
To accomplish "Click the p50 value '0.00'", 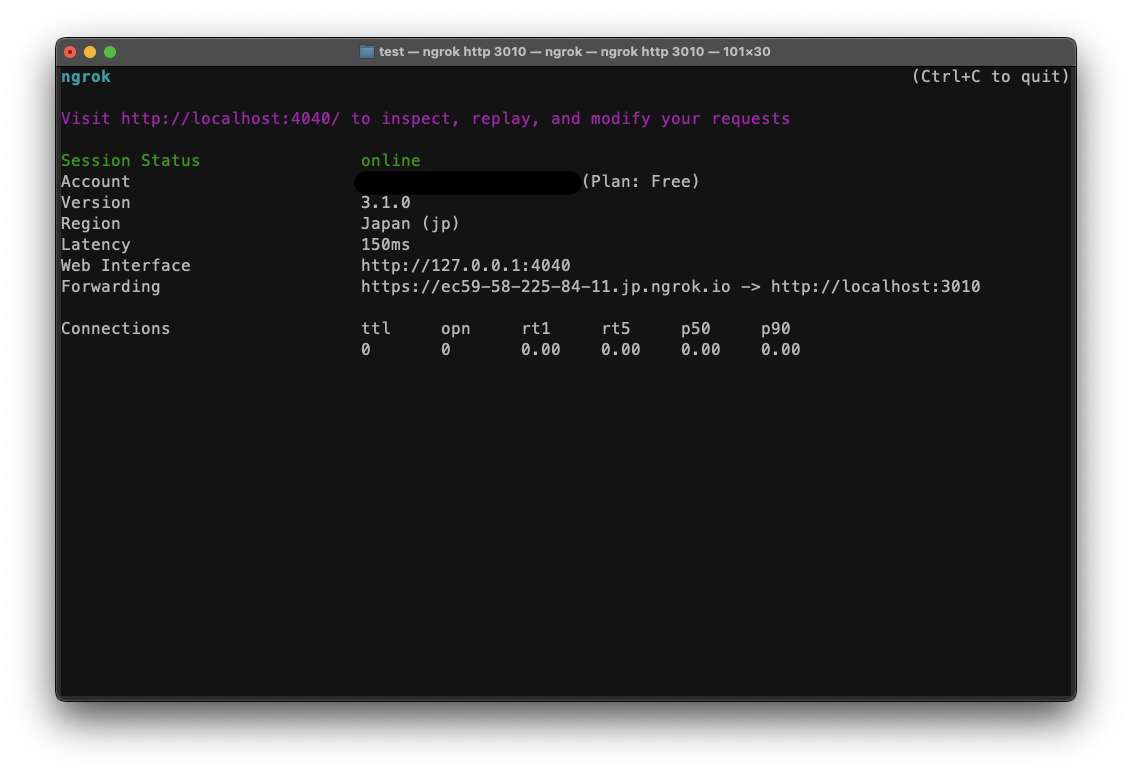I will (x=701, y=349).
